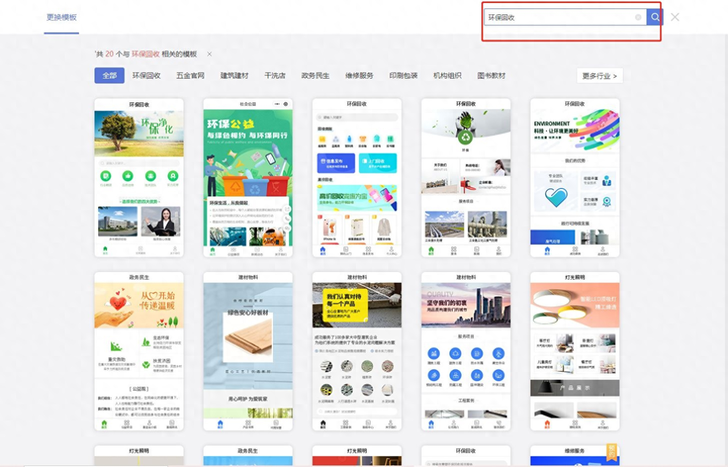Filter templates by 环保回收 category

(146, 75)
